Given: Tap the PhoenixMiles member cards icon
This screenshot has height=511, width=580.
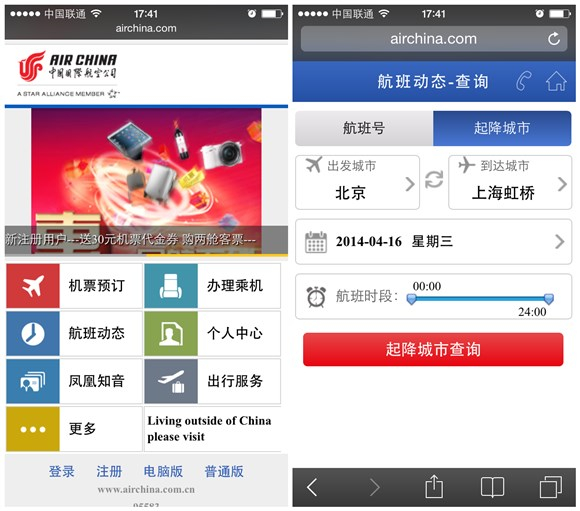Looking at the screenshot, I should point(33,381).
